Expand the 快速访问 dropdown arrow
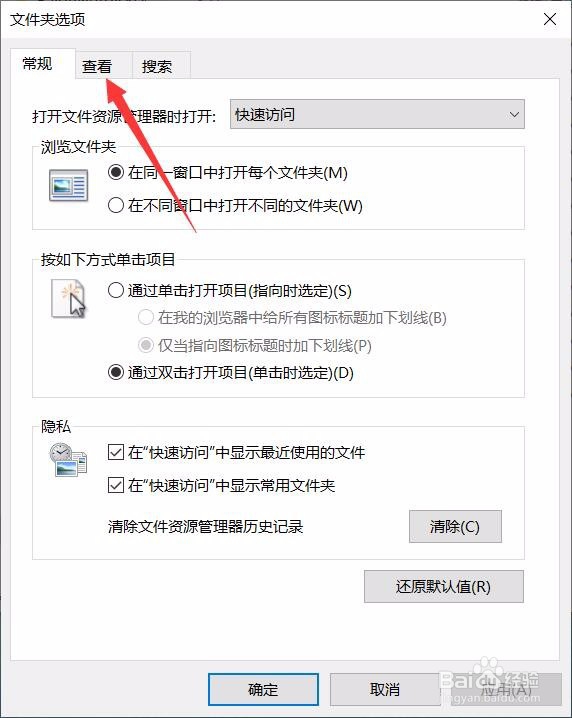Image resolution: width=572 pixels, height=718 pixels. (x=514, y=114)
